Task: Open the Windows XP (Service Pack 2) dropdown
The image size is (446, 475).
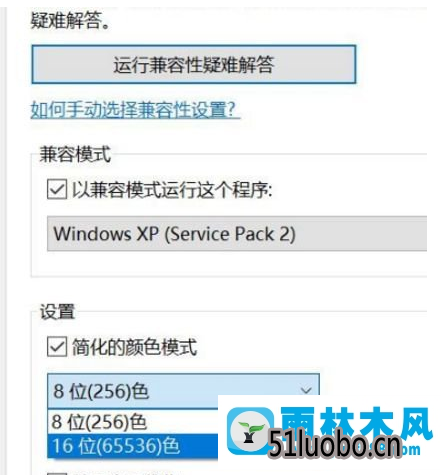Action: pyautogui.click(x=237, y=233)
